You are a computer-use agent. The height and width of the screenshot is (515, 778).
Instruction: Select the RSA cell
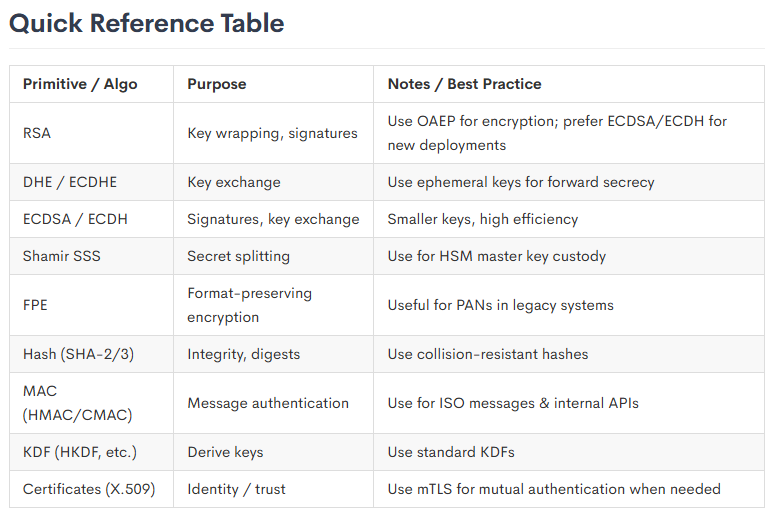click(37, 133)
